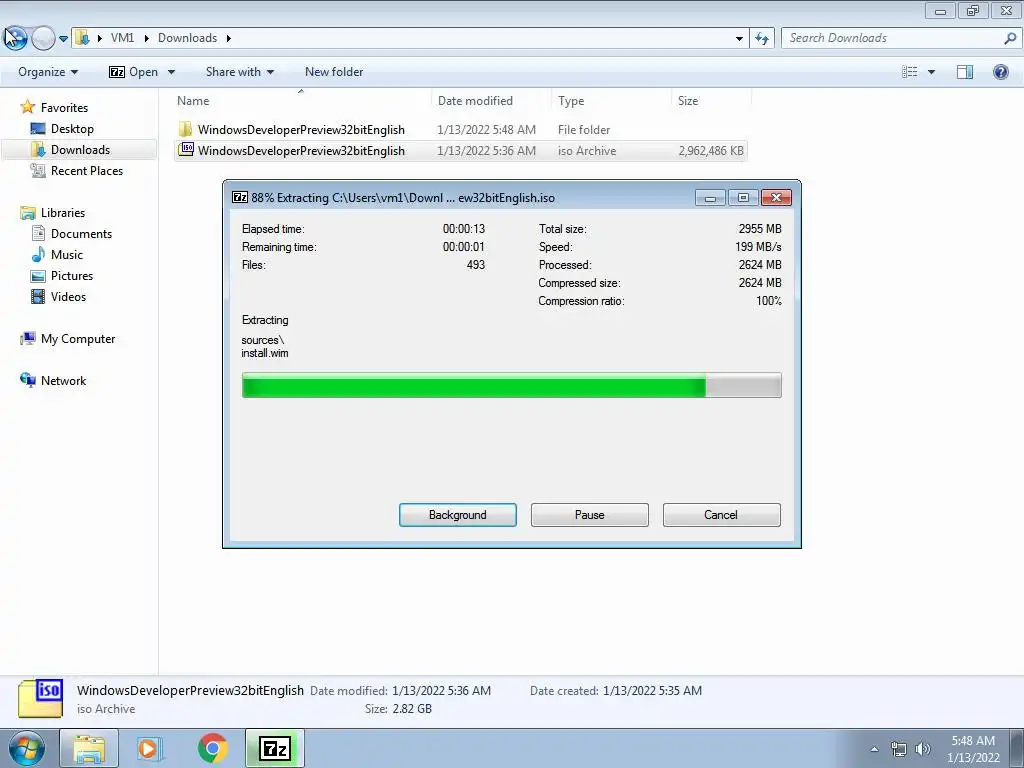Open the Videos library

click(68, 296)
